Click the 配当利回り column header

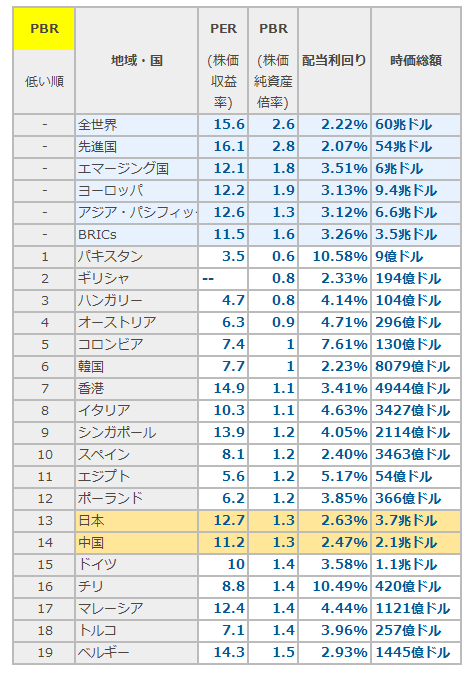tap(335, 61)
